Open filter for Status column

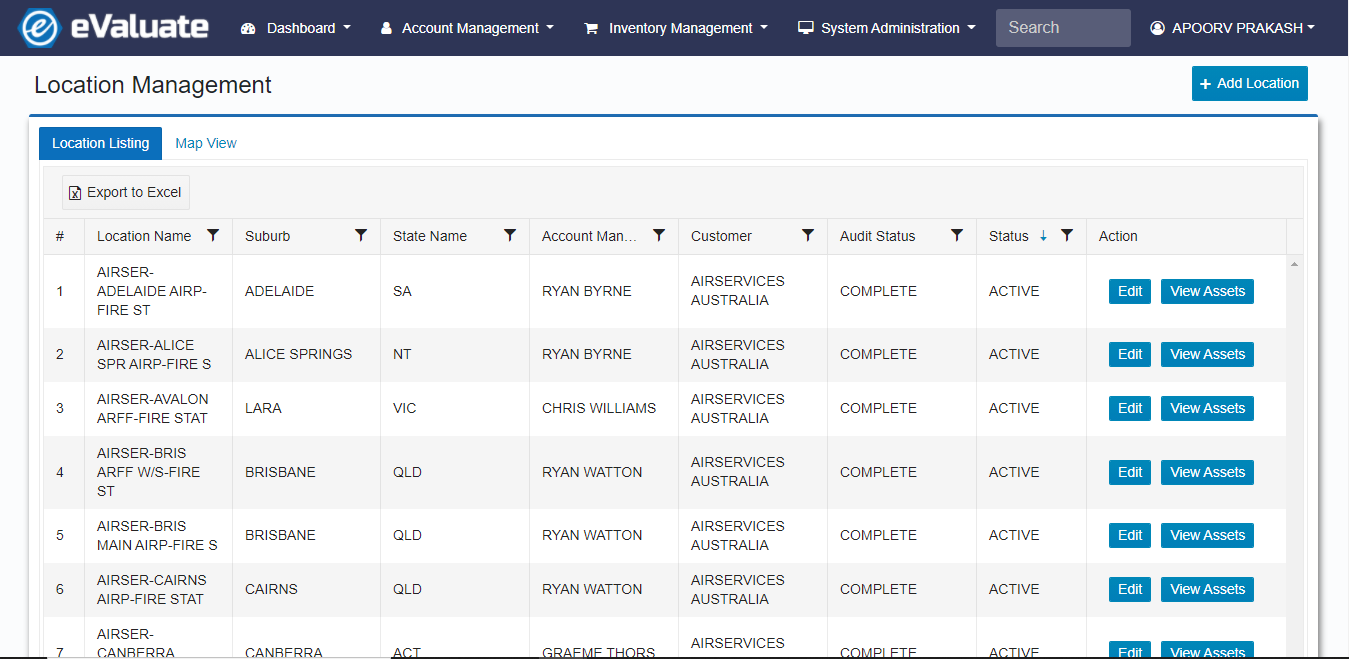tap(1067, 235)
